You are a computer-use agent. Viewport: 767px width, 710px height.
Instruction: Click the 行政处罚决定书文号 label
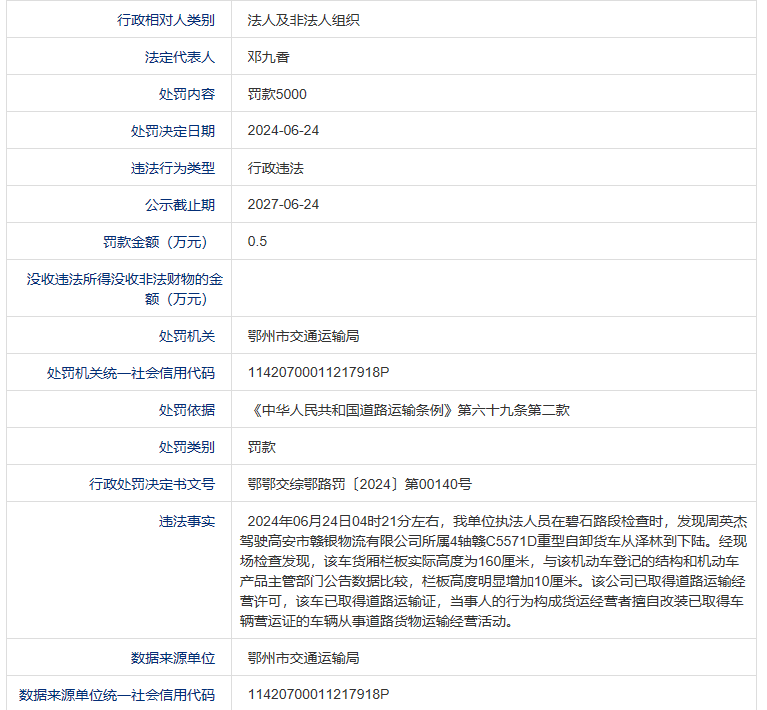pyautogui.click(x=152, y=484)
